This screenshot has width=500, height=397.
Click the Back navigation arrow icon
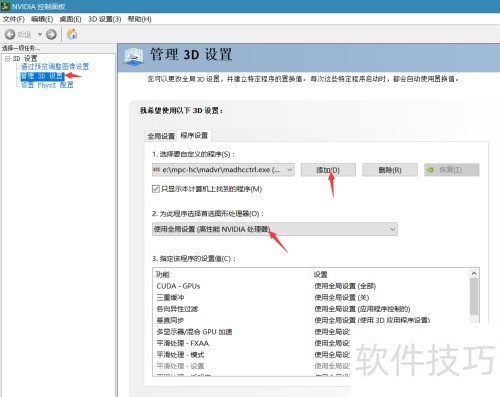click(x=10, y=34)
